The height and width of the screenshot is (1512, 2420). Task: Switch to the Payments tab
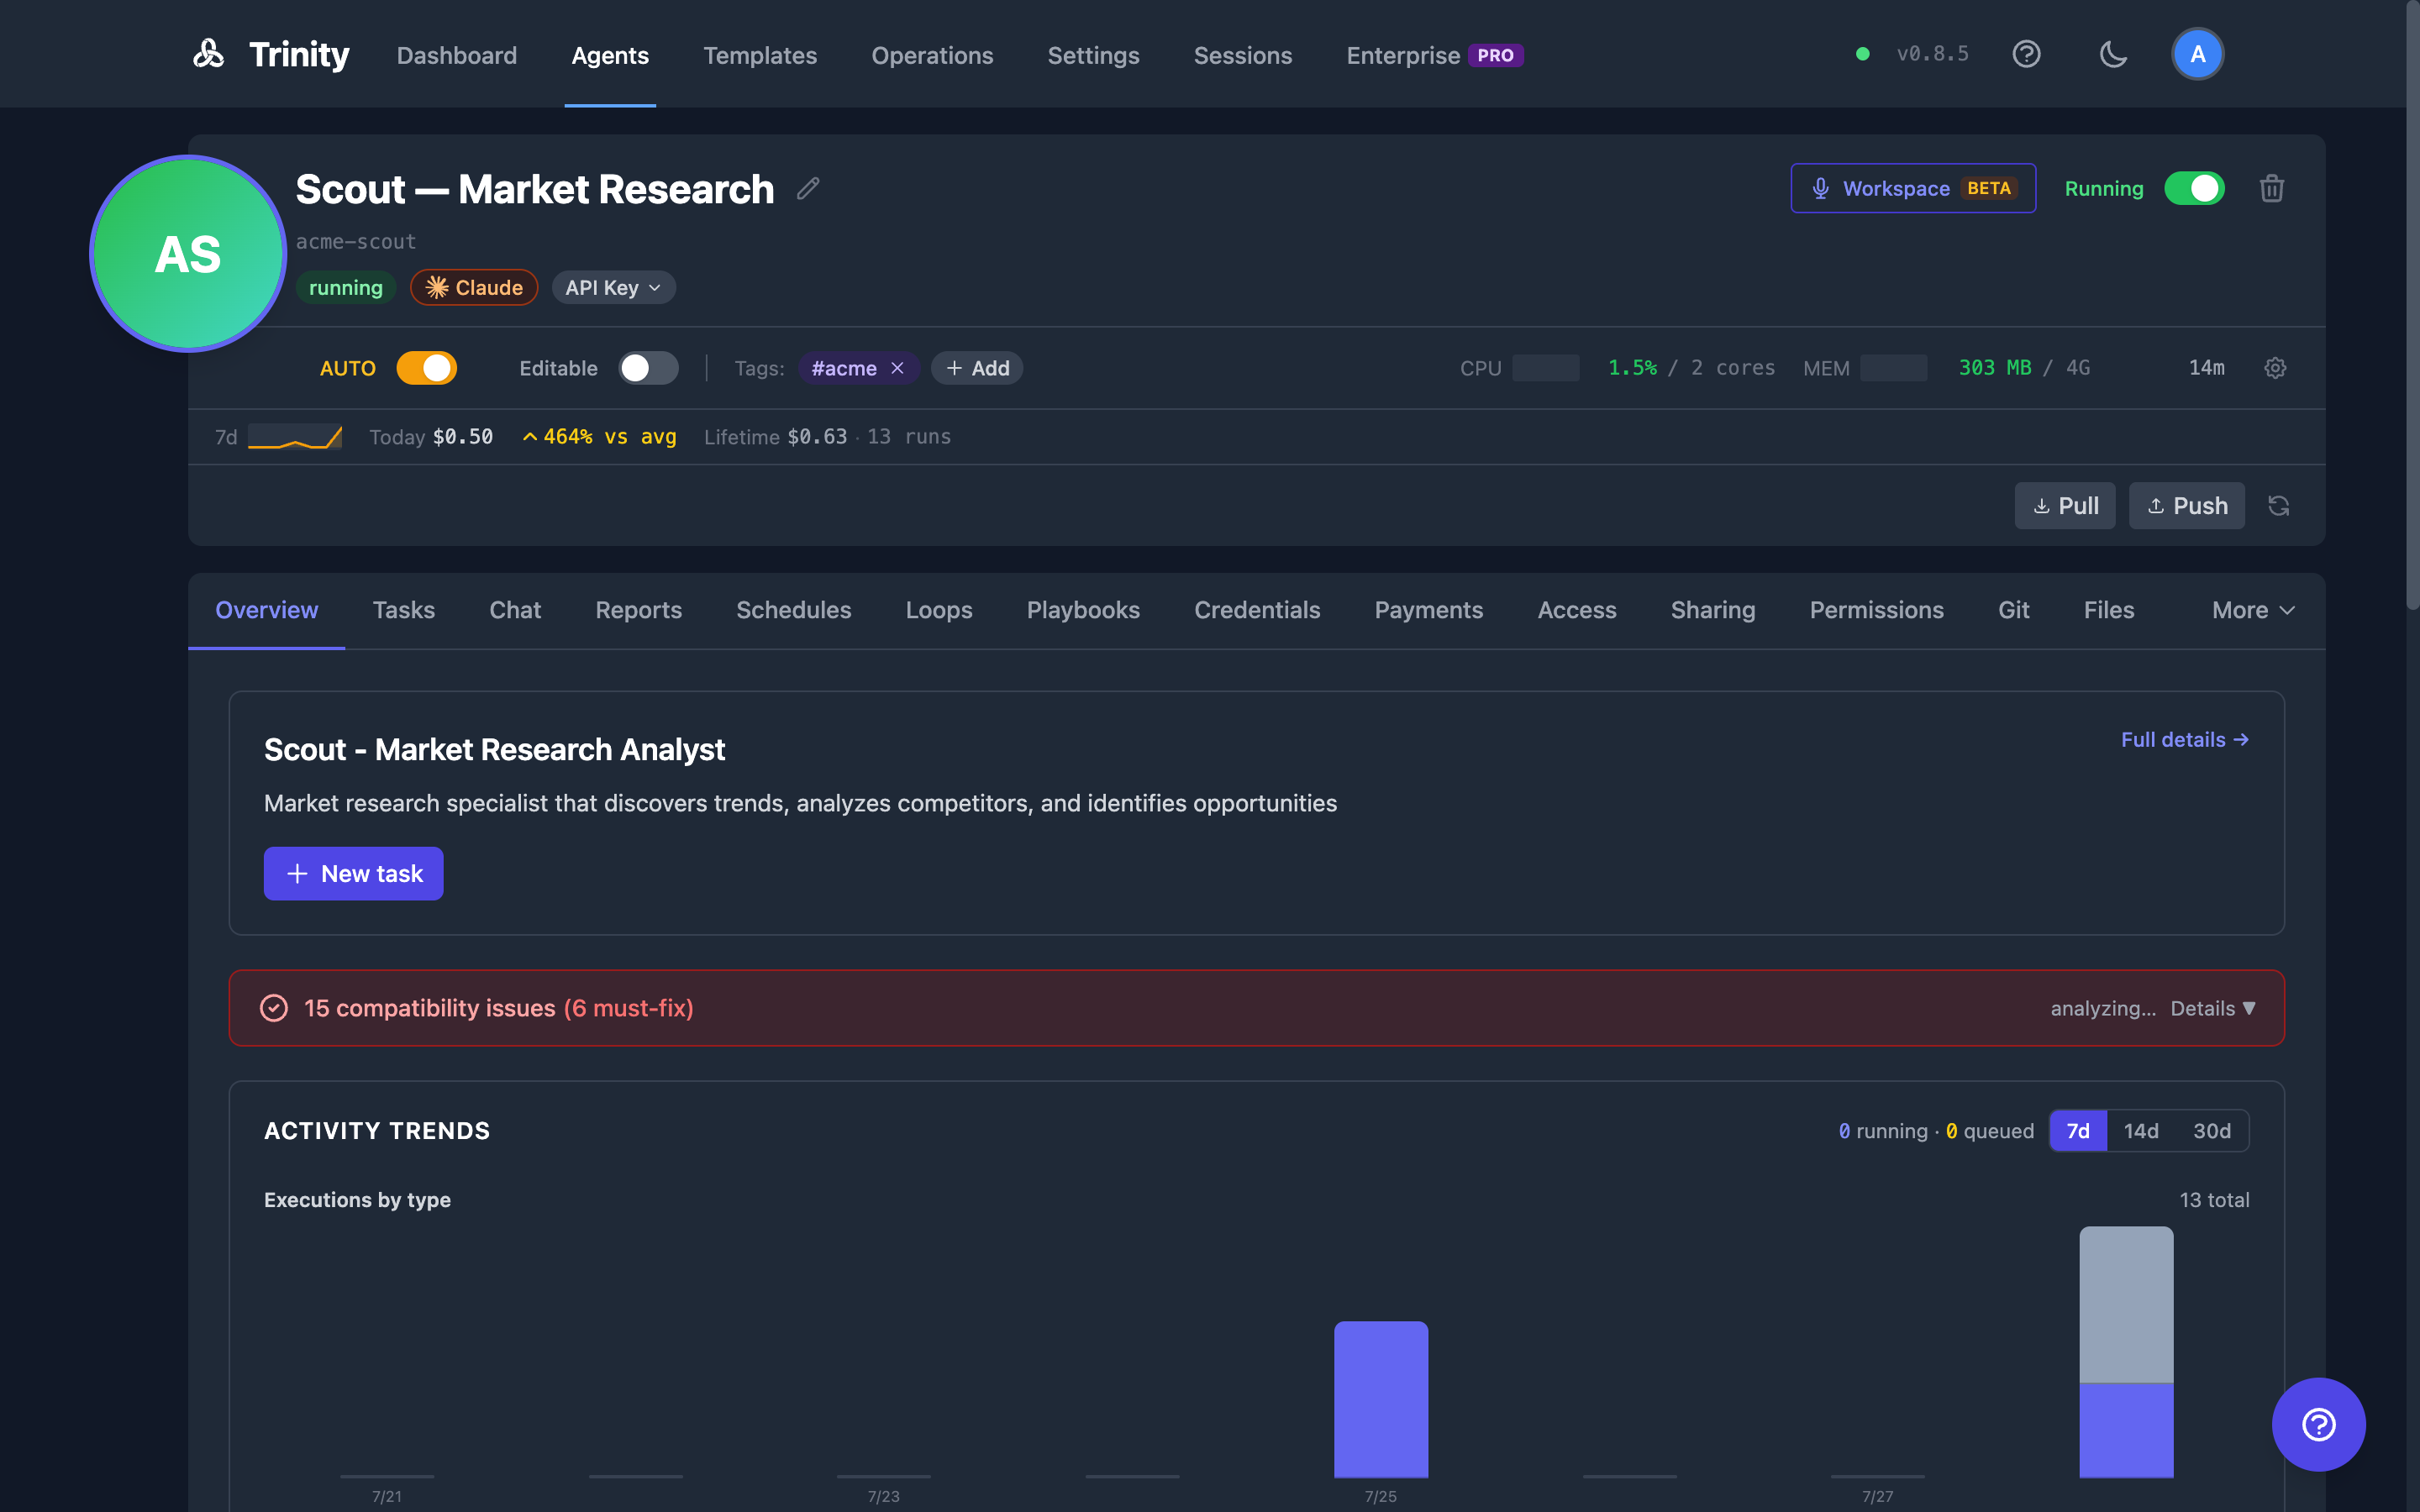1429,610
